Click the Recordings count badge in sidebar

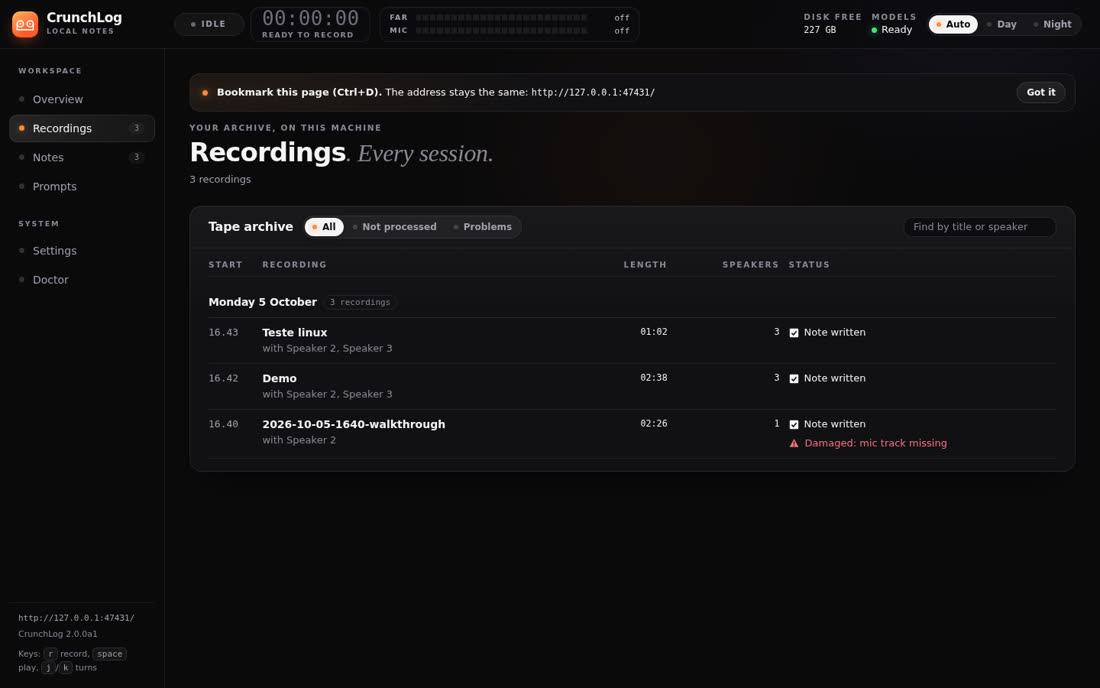pos(137,128)
